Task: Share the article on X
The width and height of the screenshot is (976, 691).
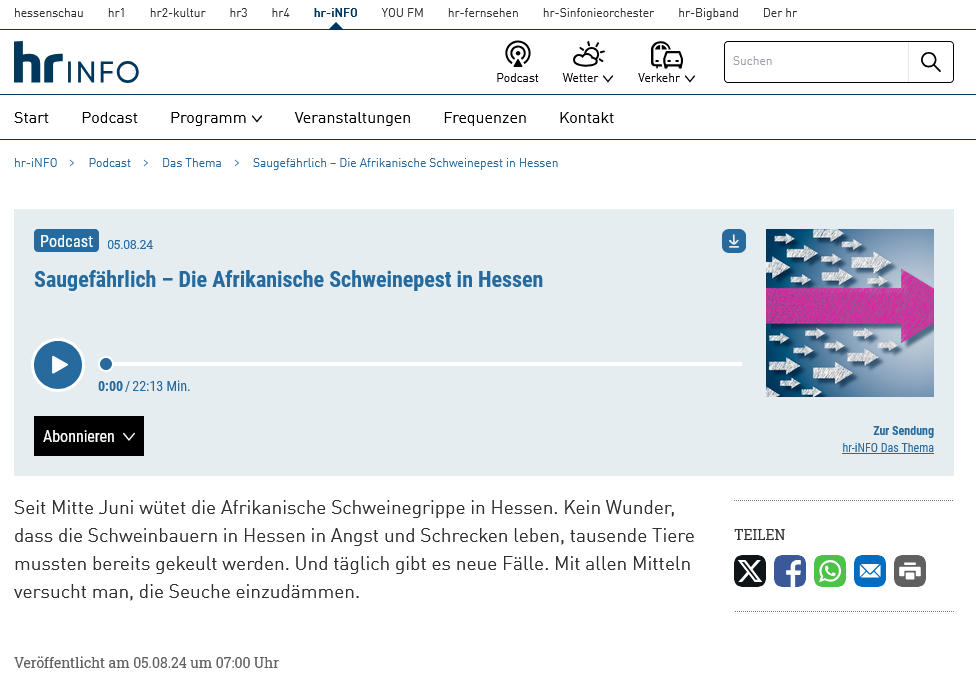Action: [750, 571]
